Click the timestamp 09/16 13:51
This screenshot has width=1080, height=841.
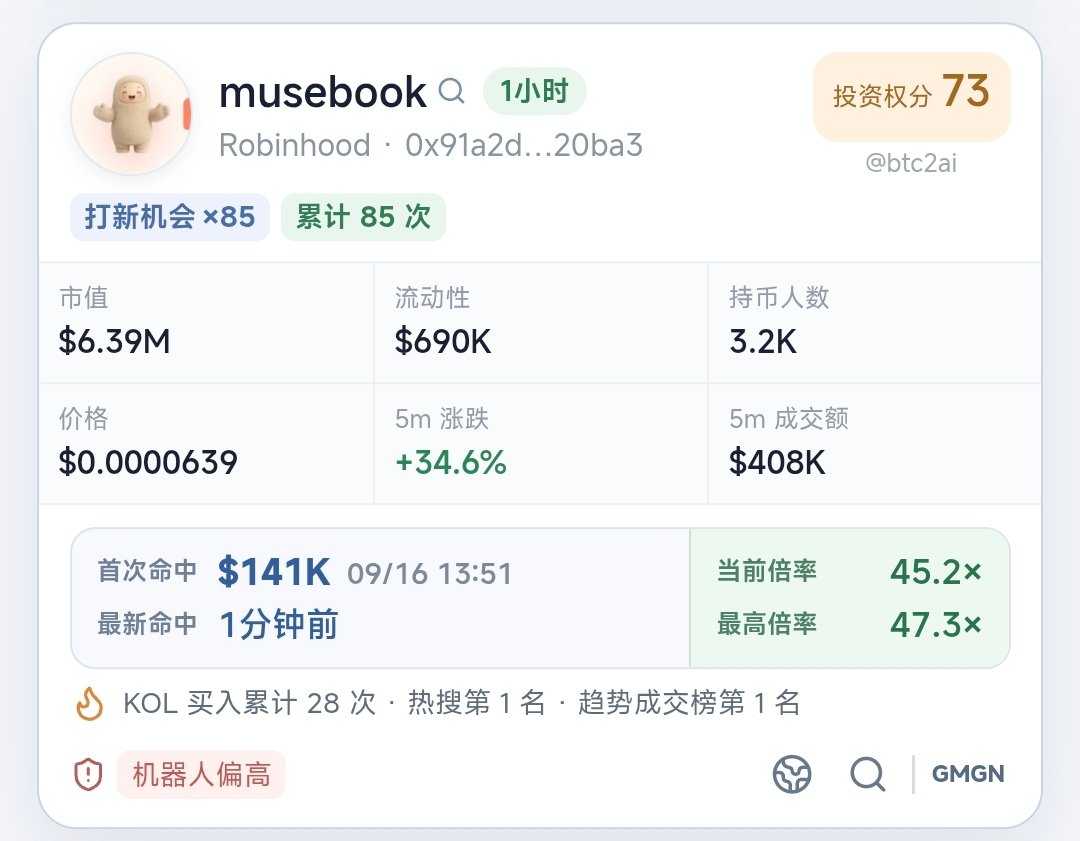coord(429,573)
